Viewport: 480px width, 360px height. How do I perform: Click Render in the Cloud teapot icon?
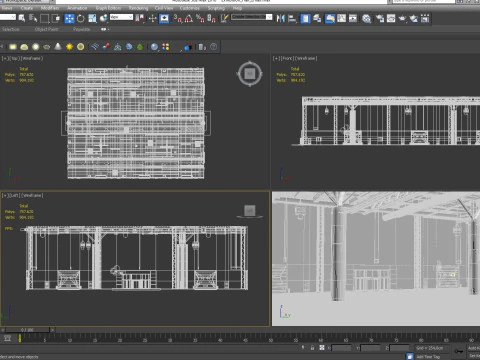(414, 18)
